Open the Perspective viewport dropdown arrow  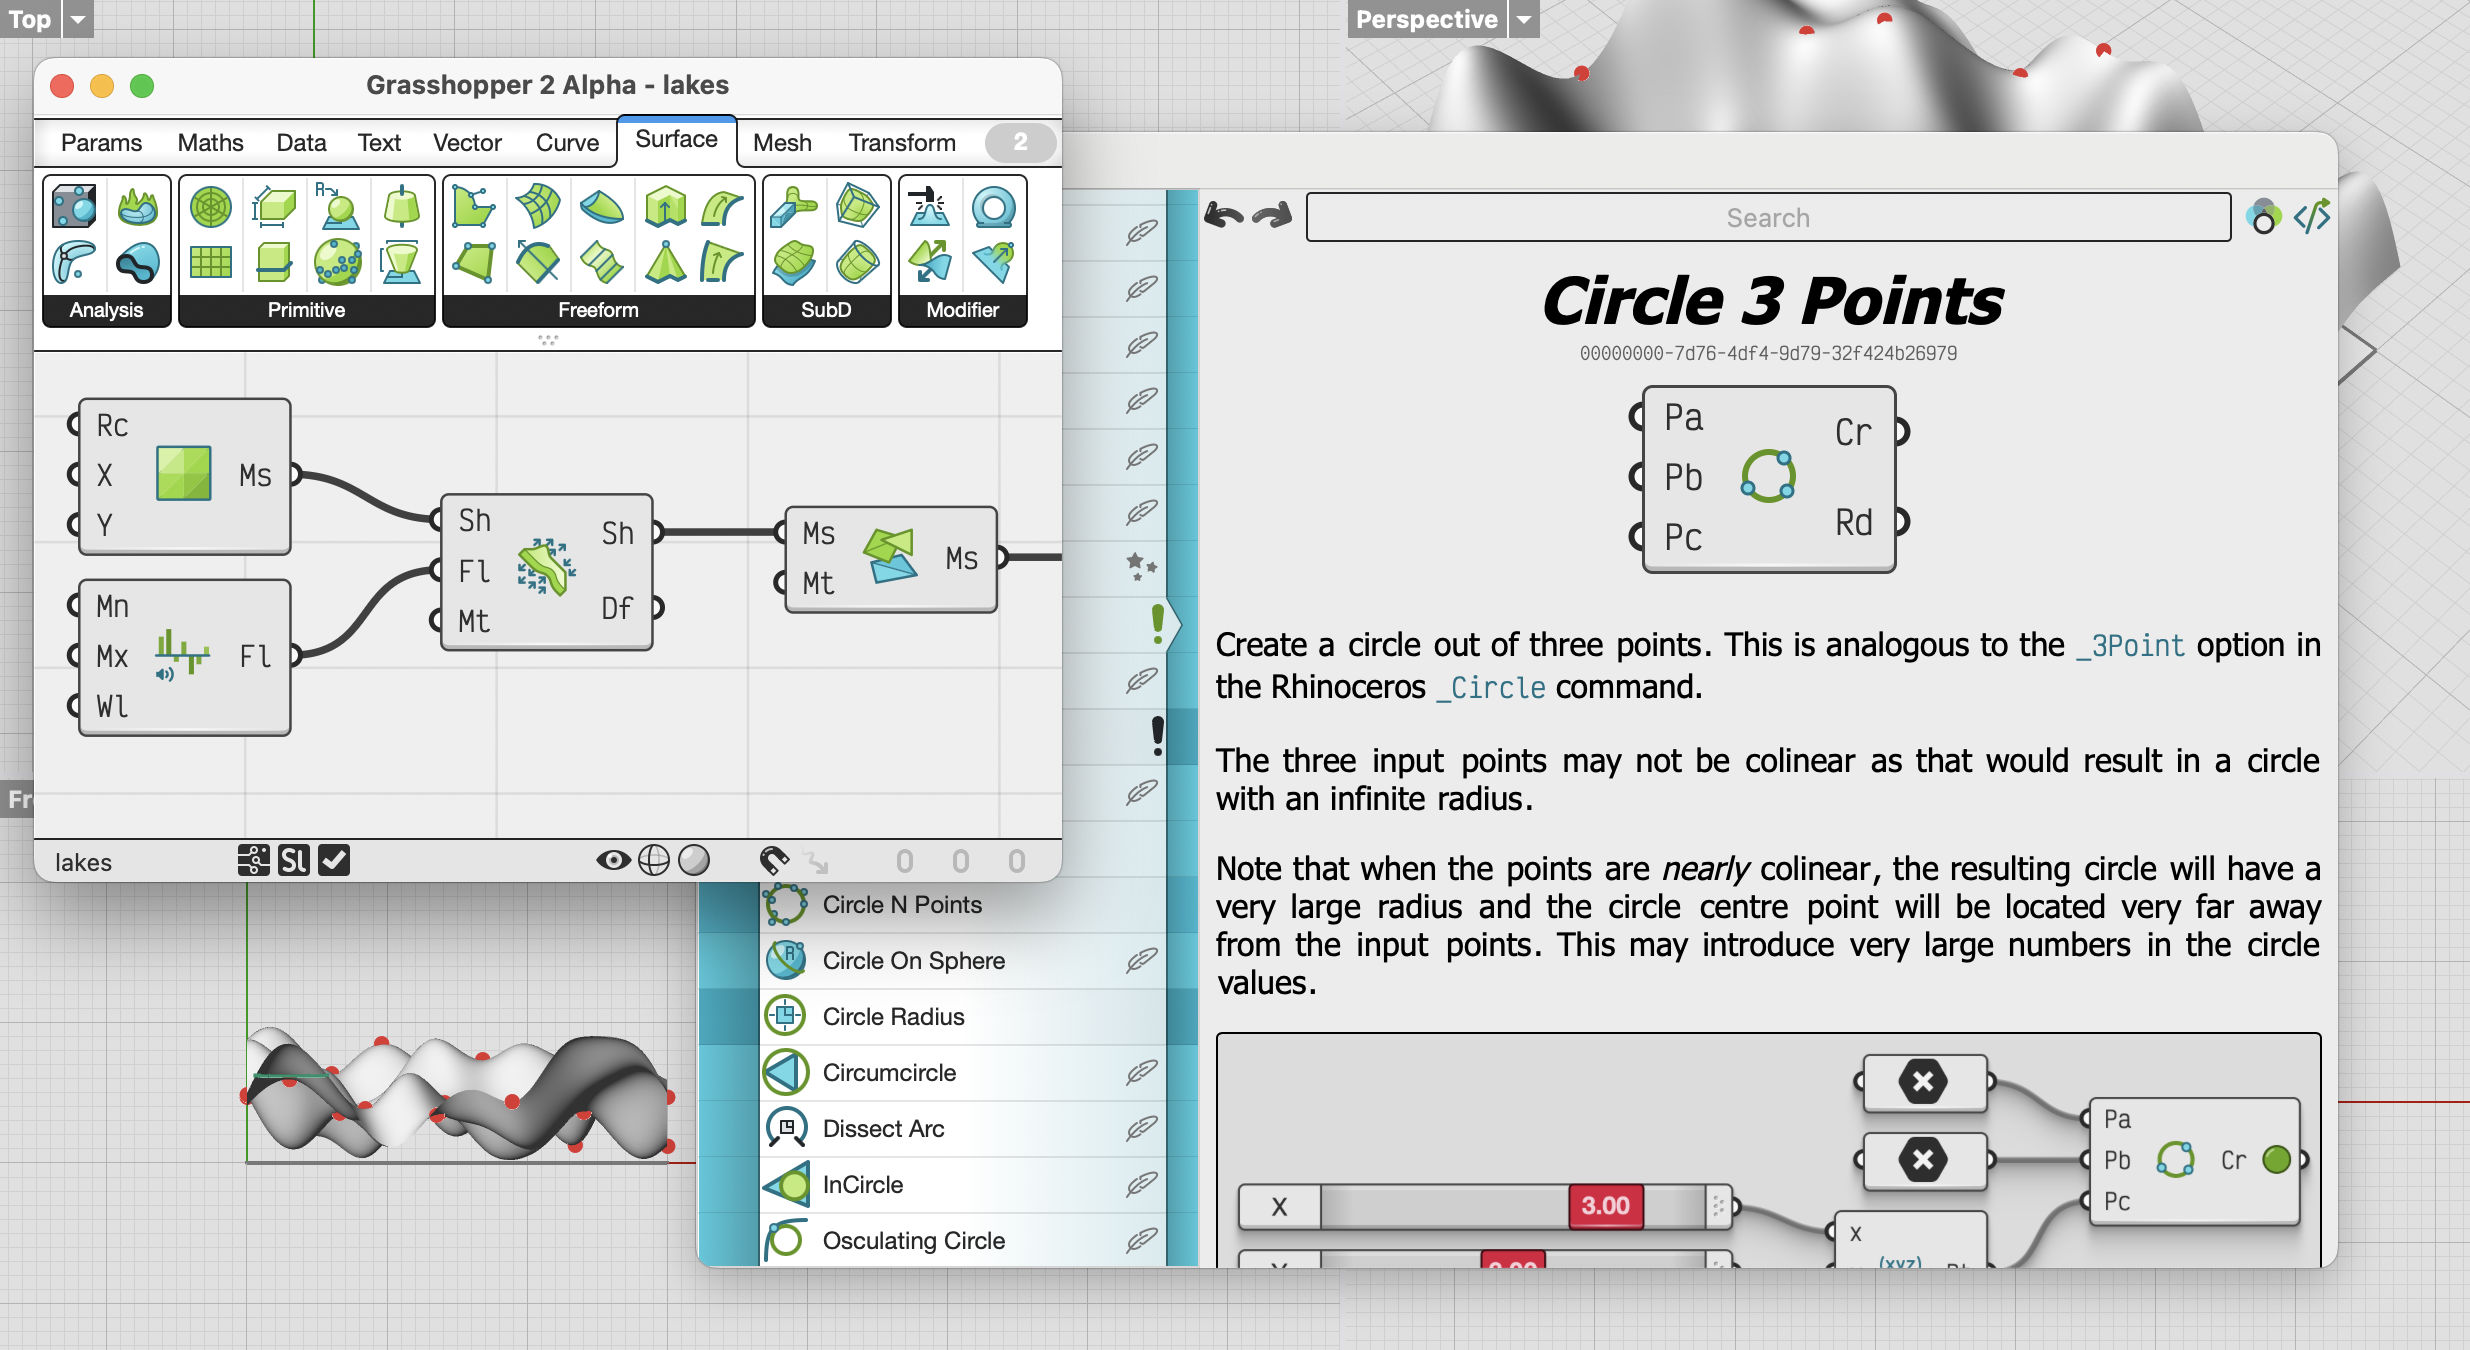pyautogui.click(x=1523, y=19)
